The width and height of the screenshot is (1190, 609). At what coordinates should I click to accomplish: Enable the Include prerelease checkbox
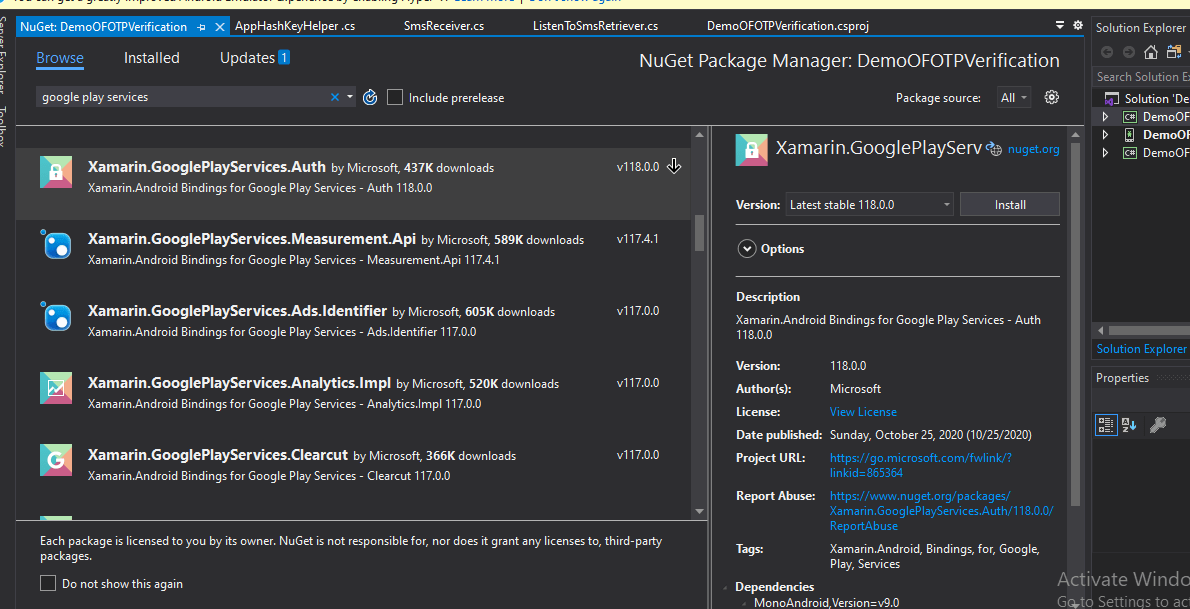click(395, 97)
